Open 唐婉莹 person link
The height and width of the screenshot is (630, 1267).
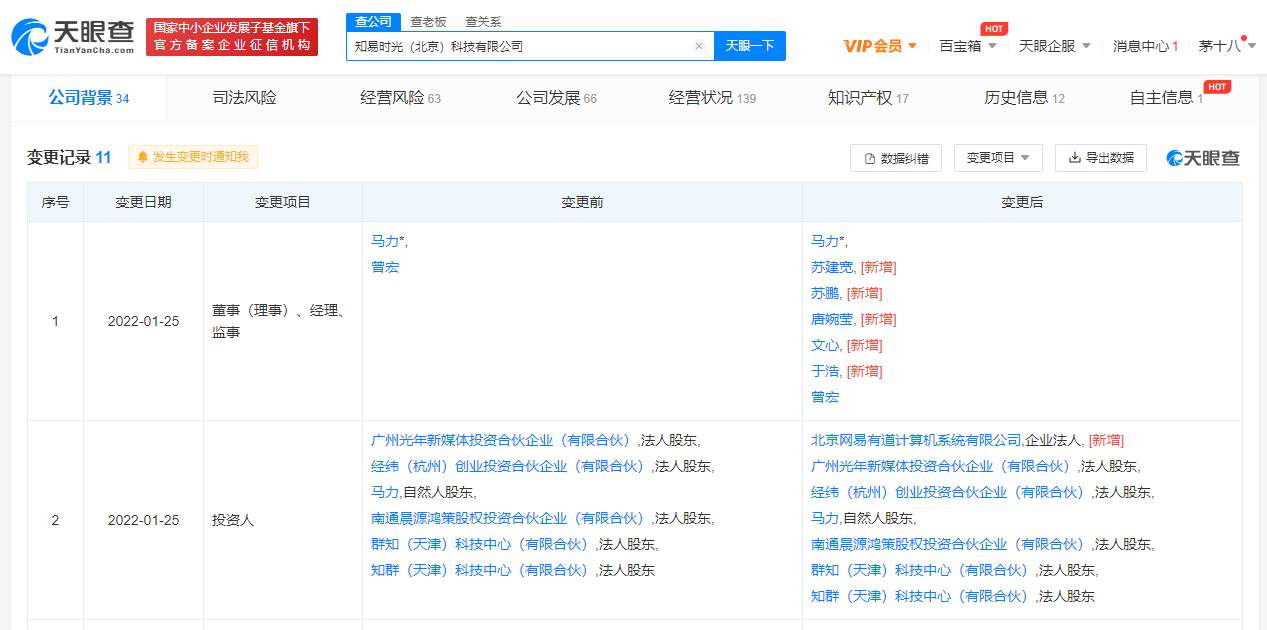(832, 319)
